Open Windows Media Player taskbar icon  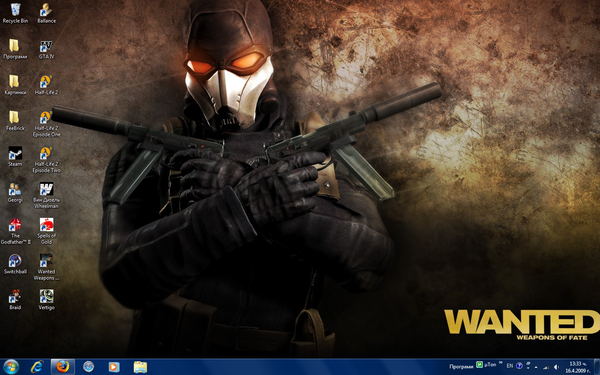(x=114, y=367)
